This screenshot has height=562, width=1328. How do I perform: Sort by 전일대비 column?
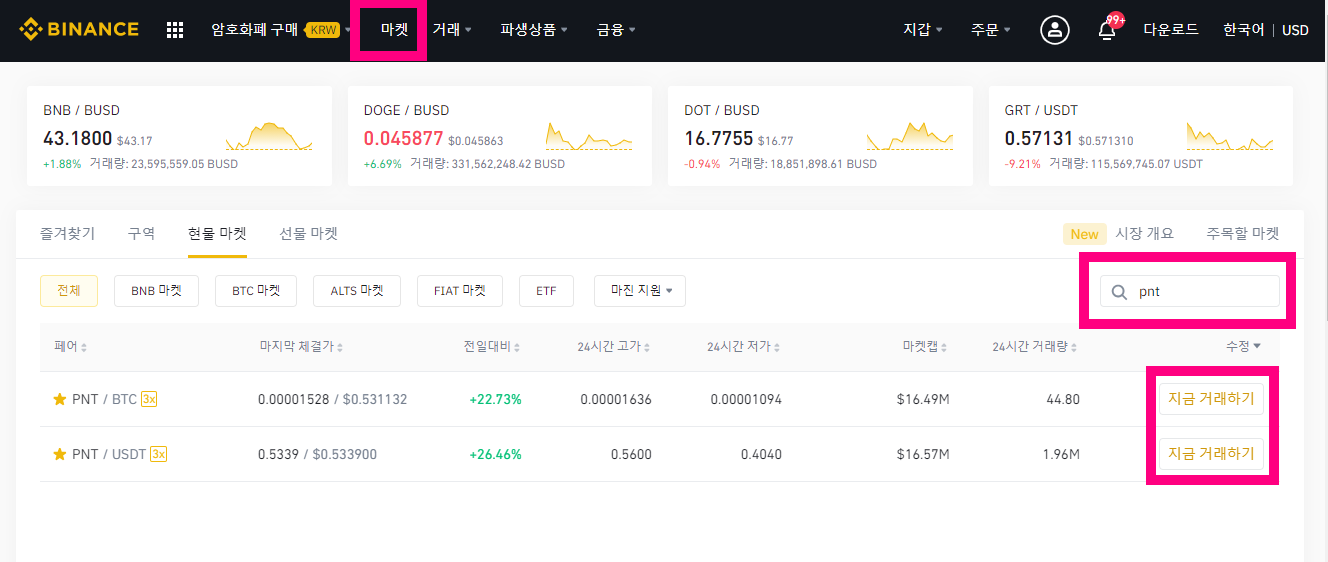click(492, 346)
